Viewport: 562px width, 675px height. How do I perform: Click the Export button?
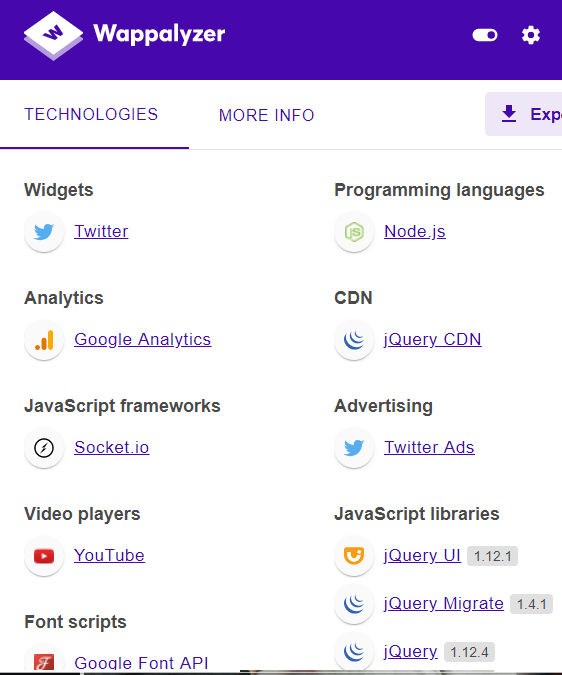point(524,114)
